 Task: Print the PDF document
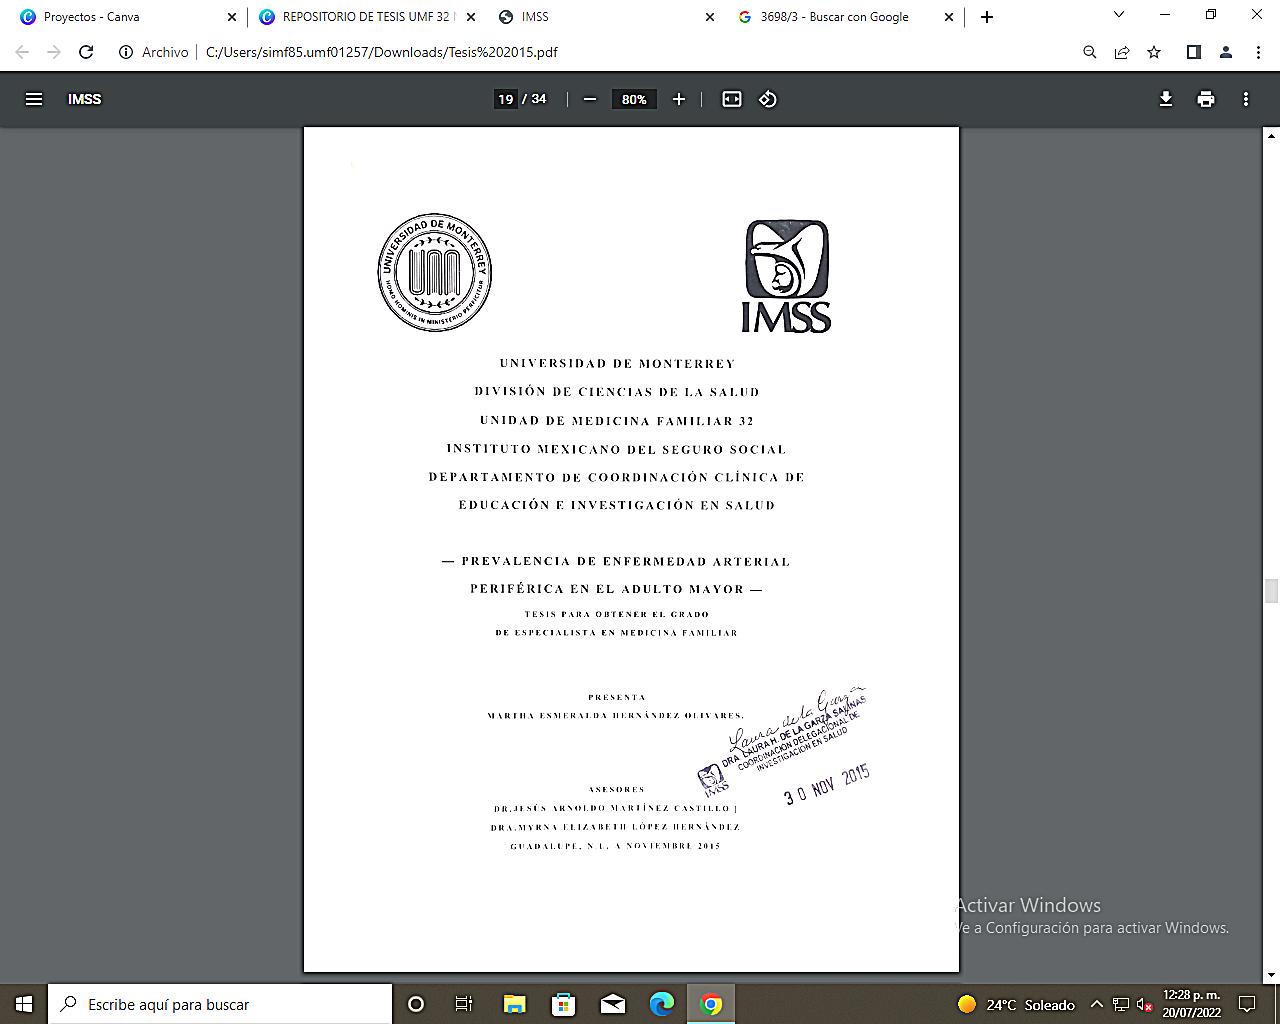[1206, 99]
